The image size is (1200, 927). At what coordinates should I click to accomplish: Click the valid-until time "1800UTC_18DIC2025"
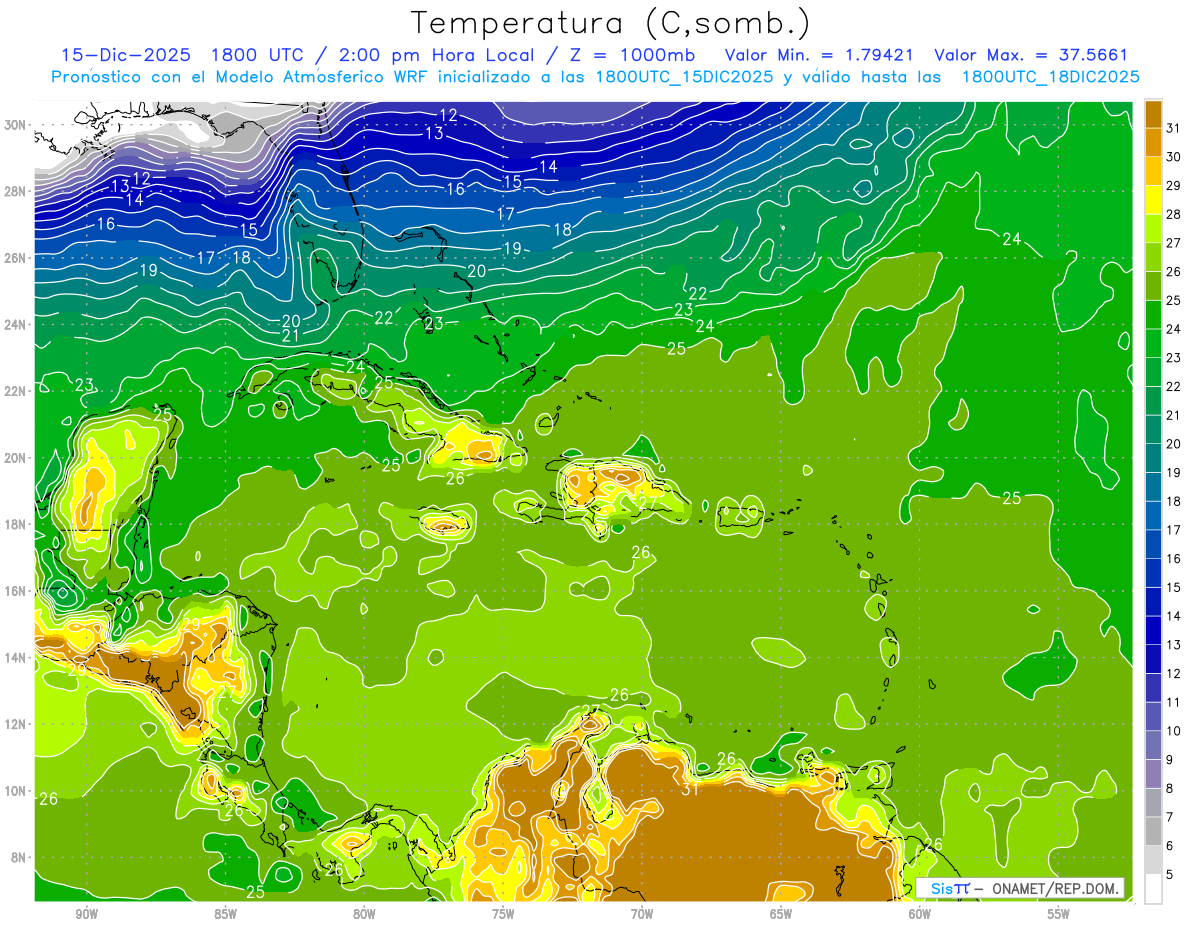1050,77
